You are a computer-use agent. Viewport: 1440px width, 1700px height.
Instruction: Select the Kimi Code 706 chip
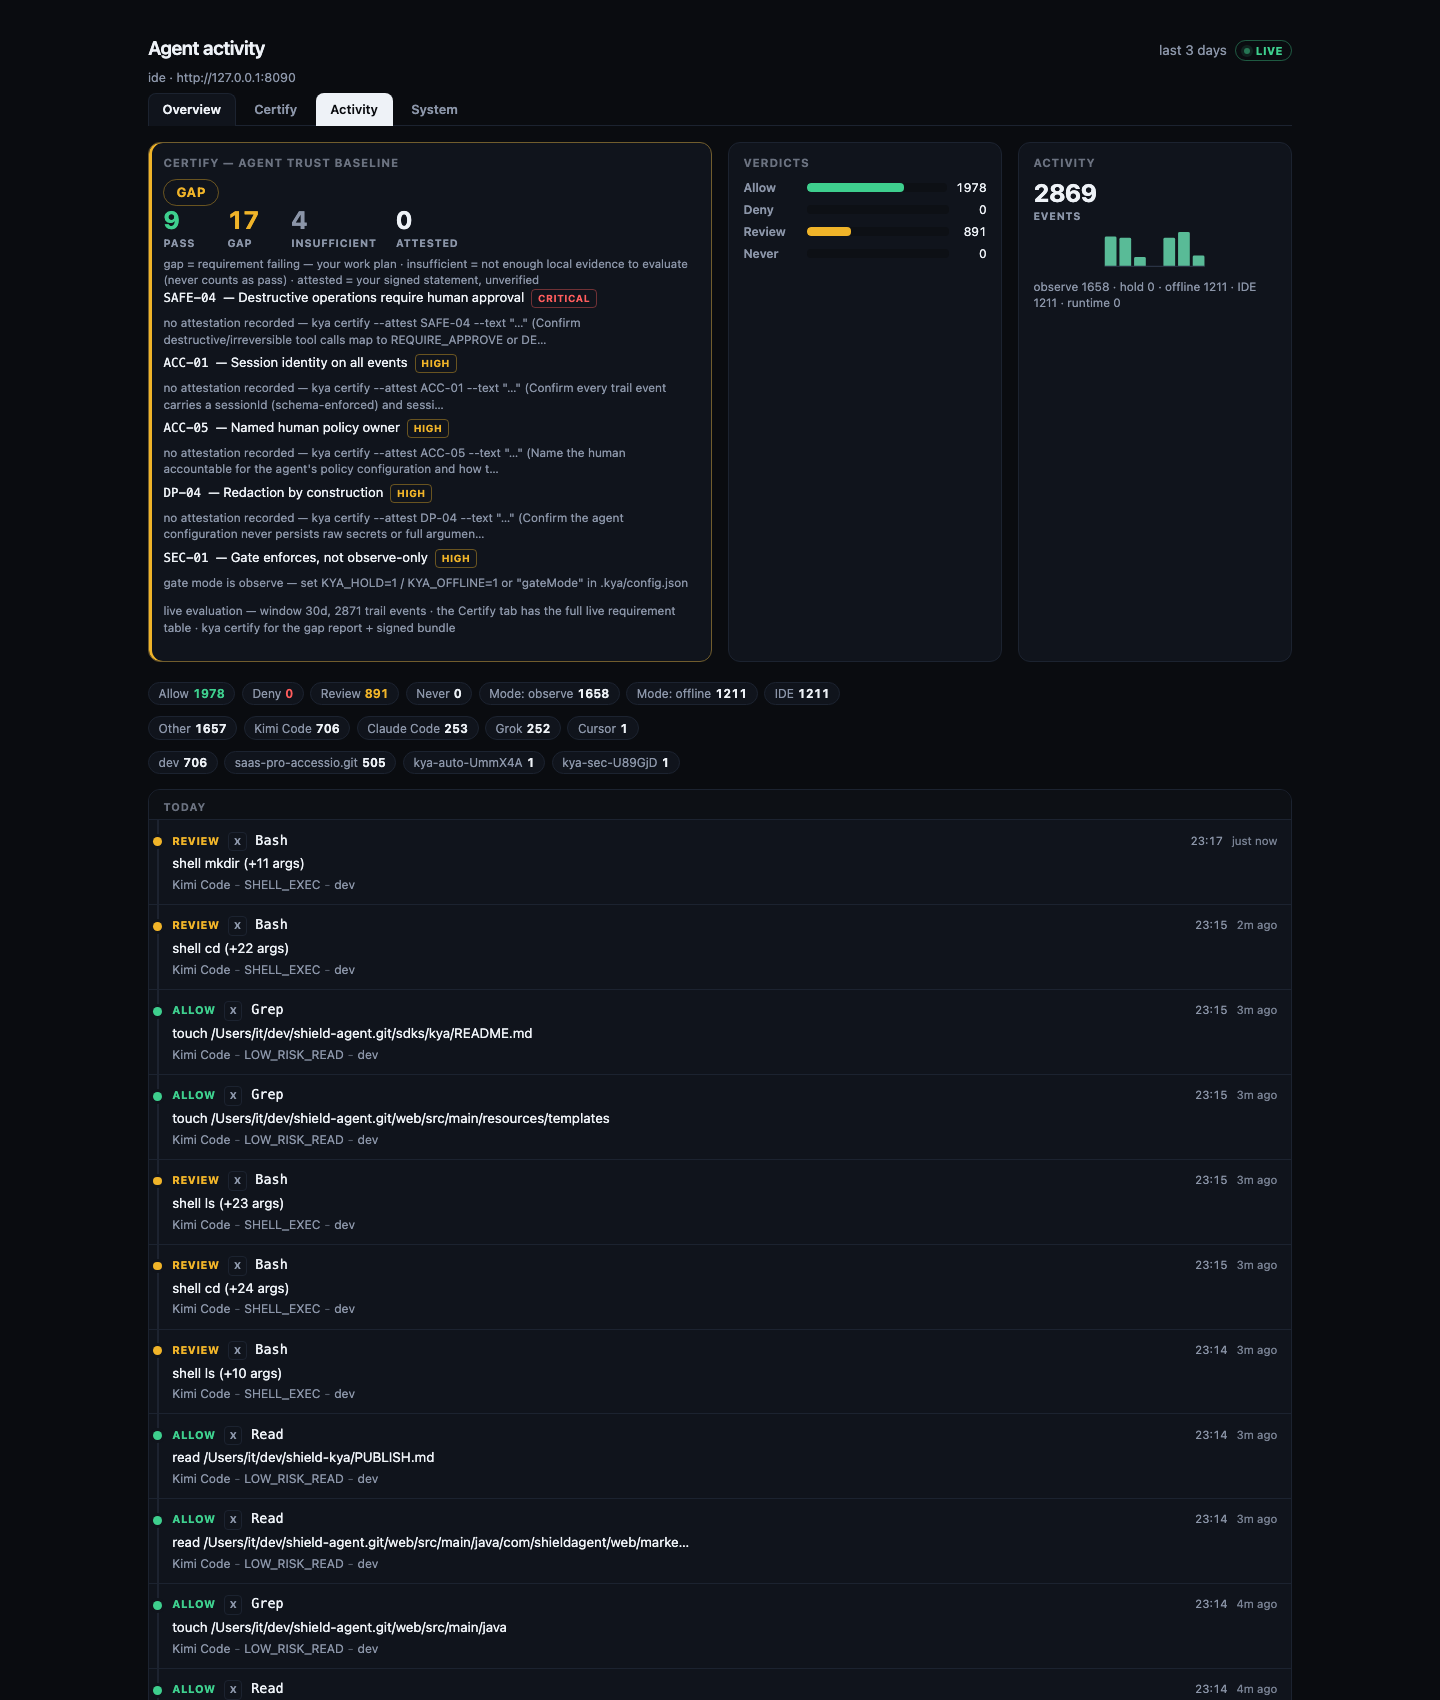point(297,729)
